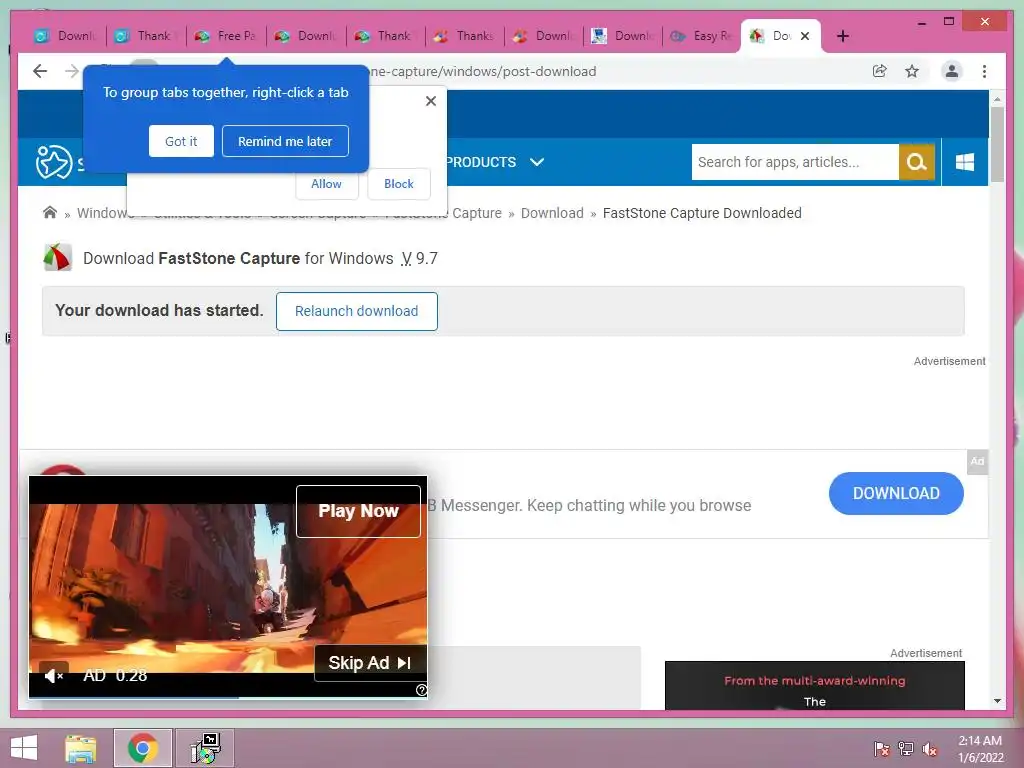1024x768 pixels.
Task: Click the Windows platform icon in site header
Action: coord(965,162)
